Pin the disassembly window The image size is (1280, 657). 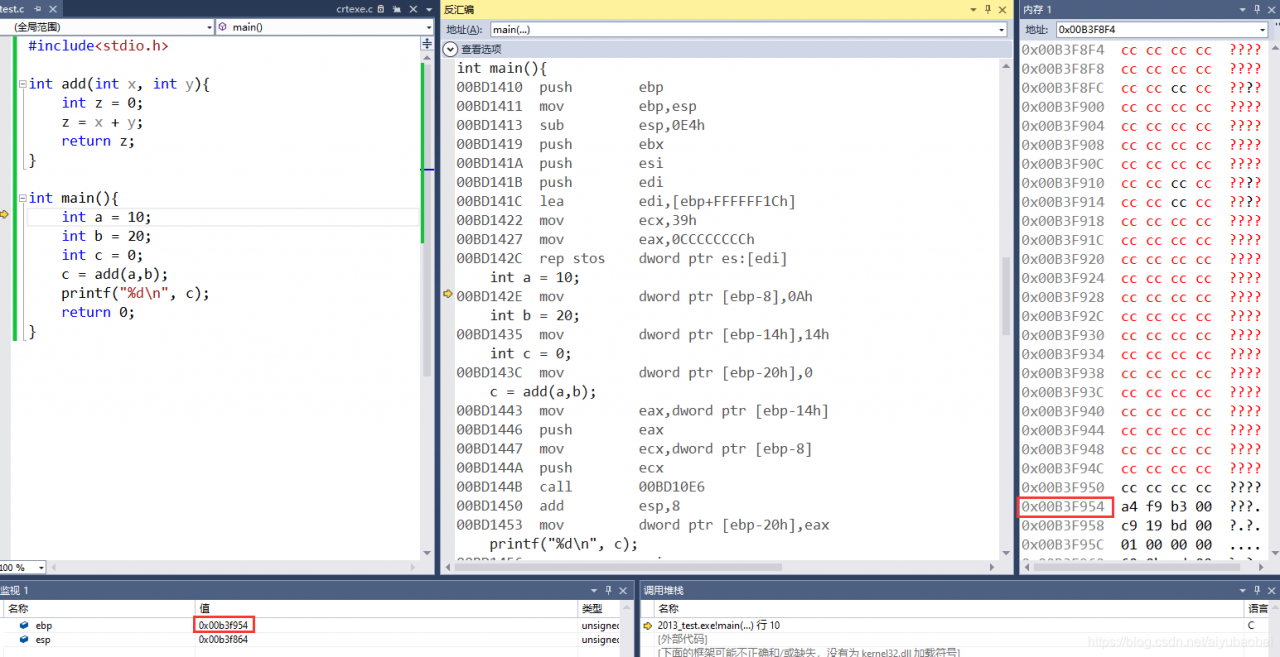tap(988, 9)
